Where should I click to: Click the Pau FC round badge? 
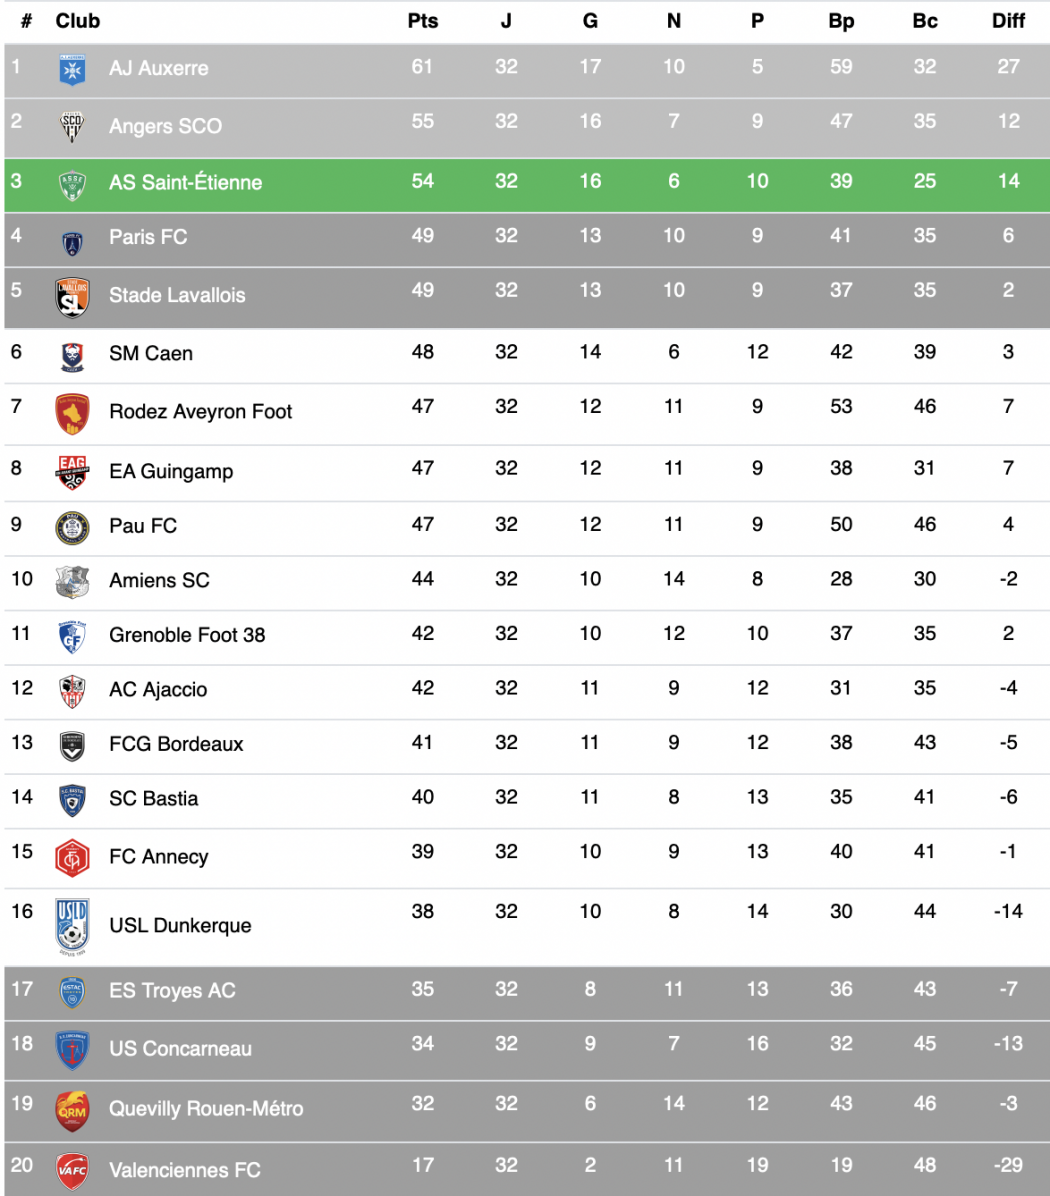point(72,527)
